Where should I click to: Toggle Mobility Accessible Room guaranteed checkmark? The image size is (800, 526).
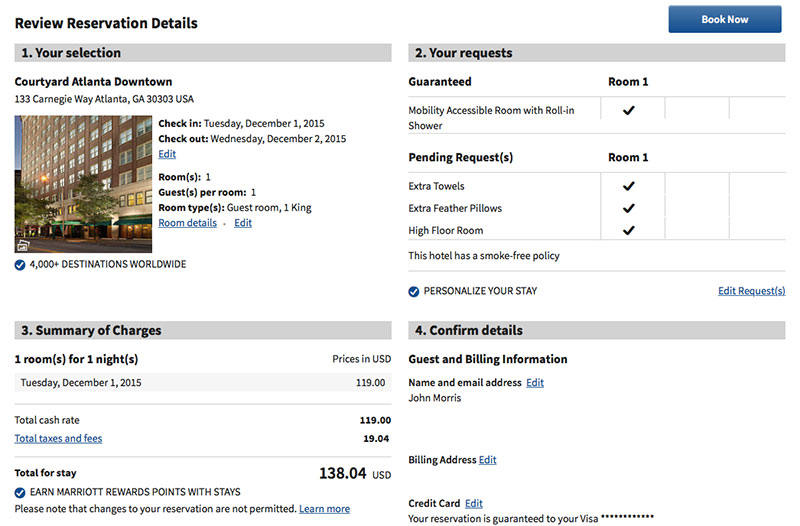(628, 110)
